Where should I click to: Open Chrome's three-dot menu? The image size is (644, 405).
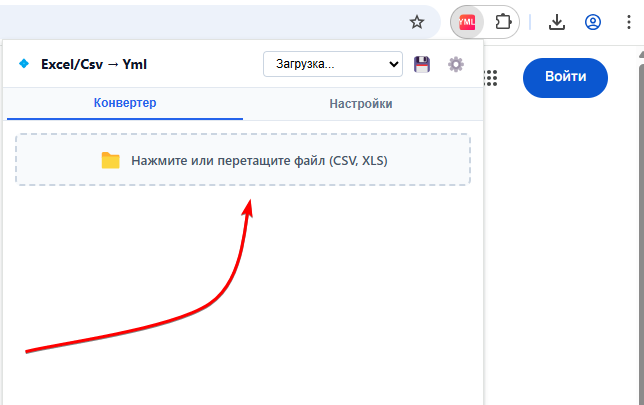[x=628, y=21]
